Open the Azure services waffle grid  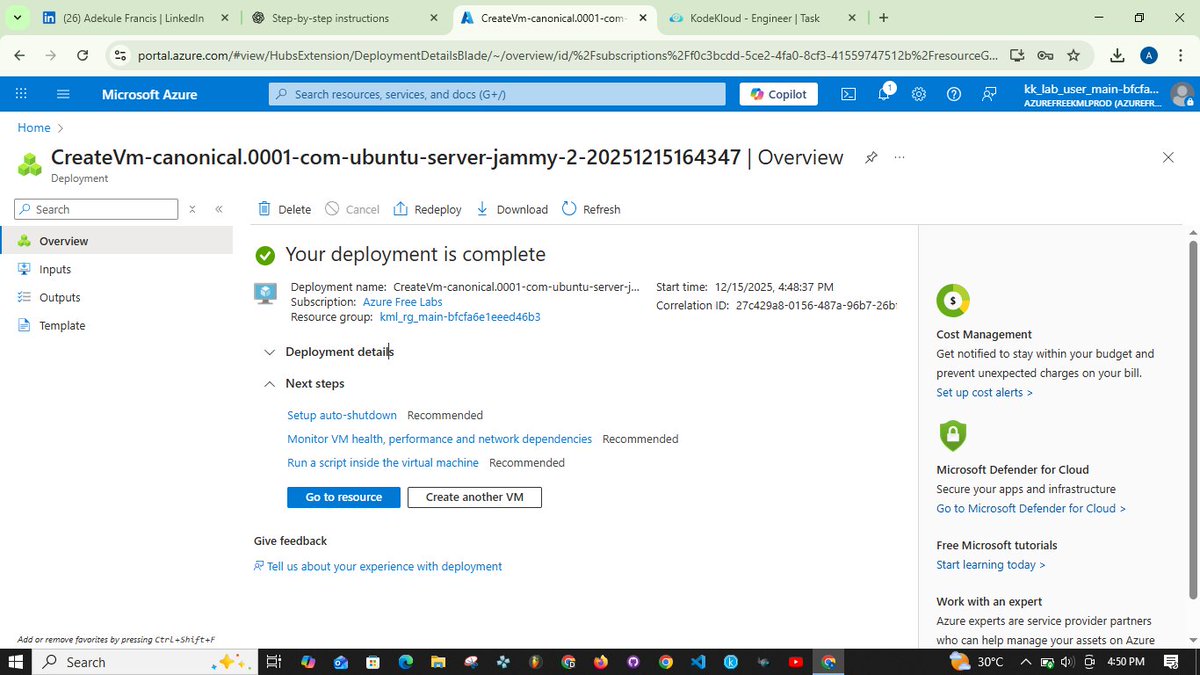[20, 94]
